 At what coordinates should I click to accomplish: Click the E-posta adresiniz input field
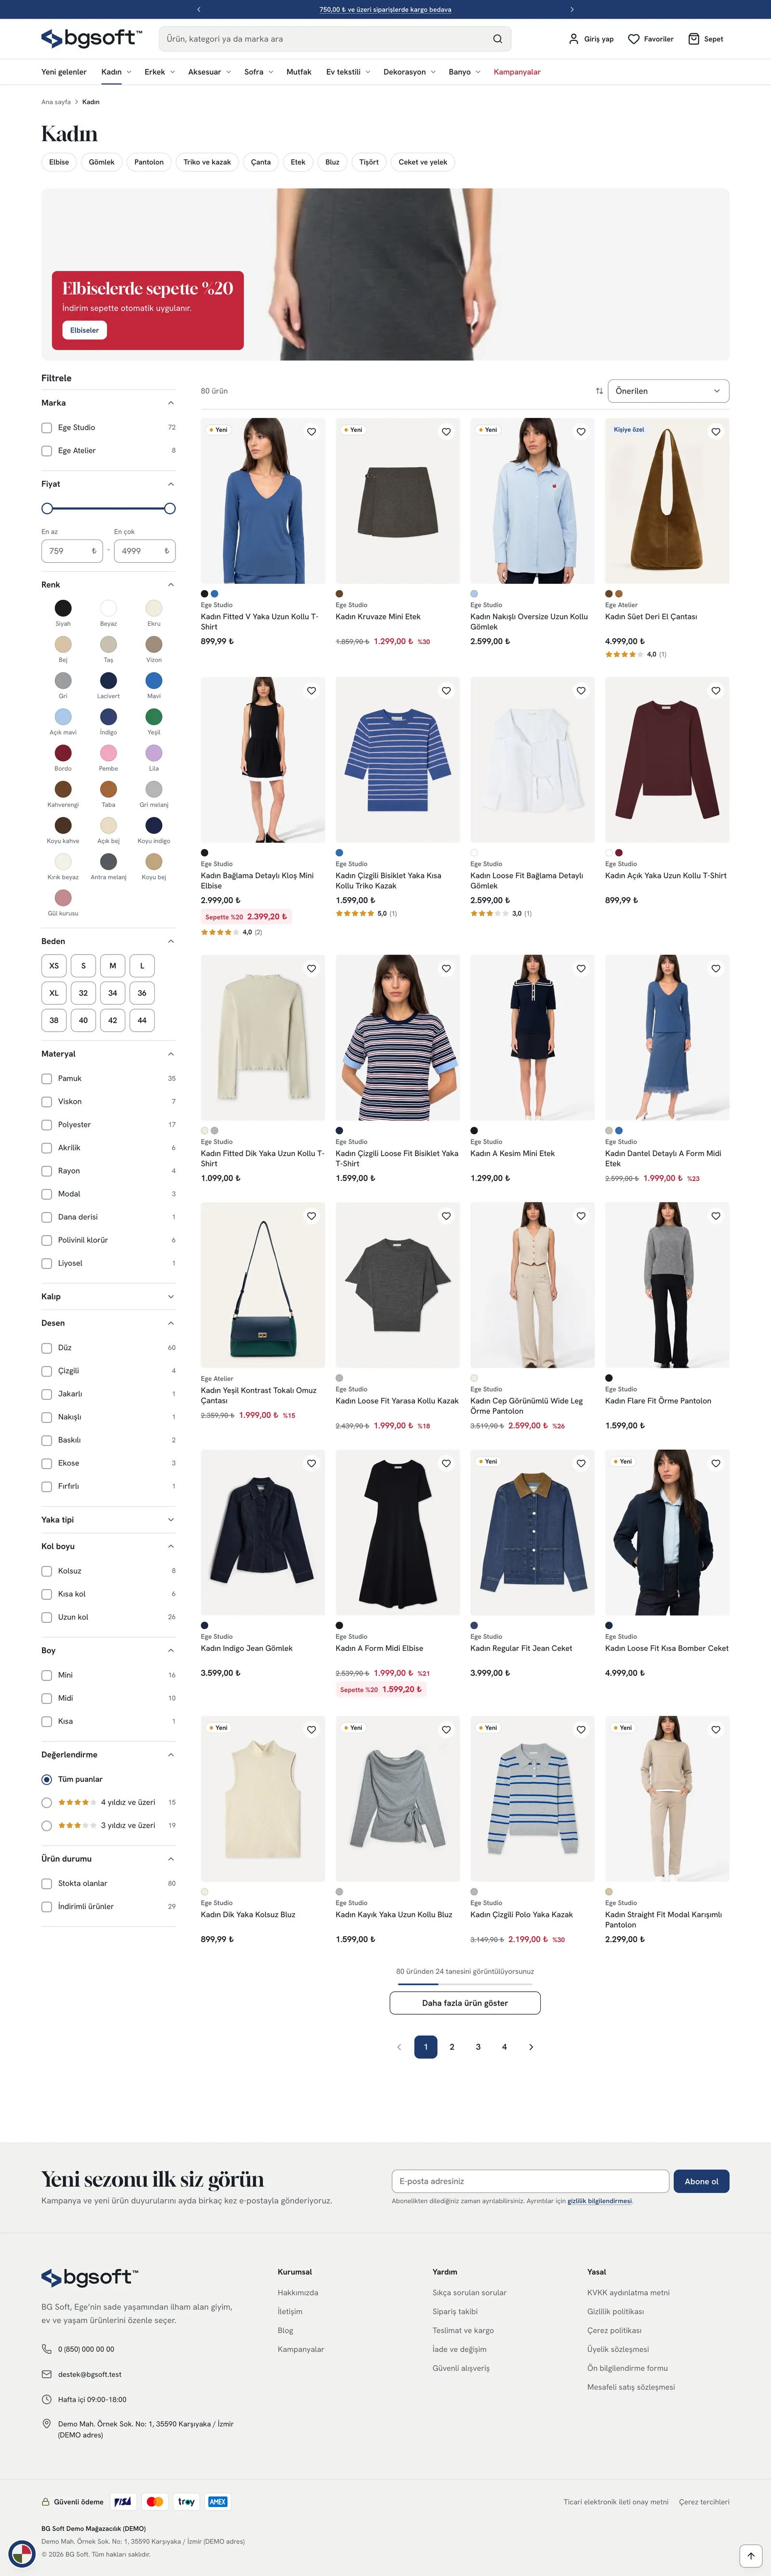(x=530, y=2181)
